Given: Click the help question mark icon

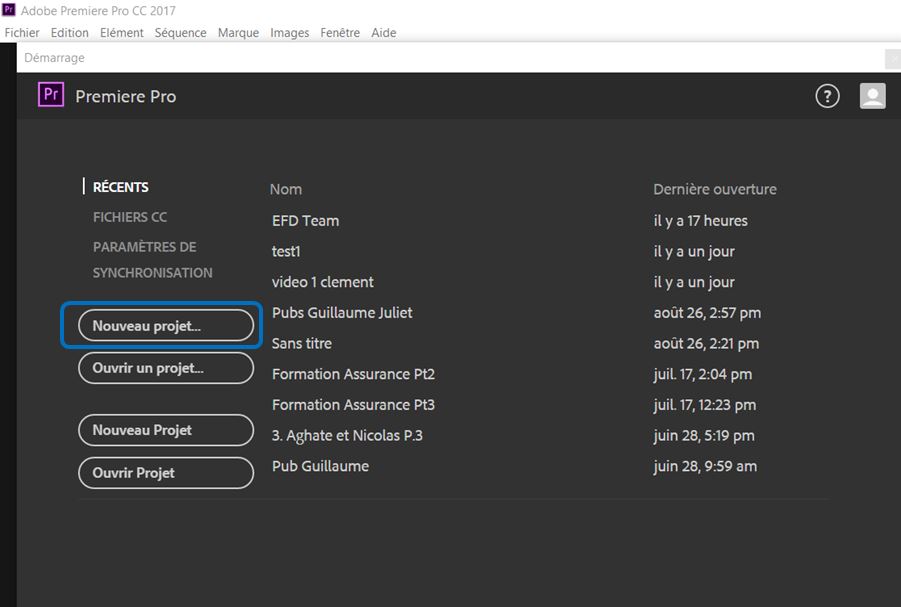Looking at the screenshot, I should coord(827,96).
